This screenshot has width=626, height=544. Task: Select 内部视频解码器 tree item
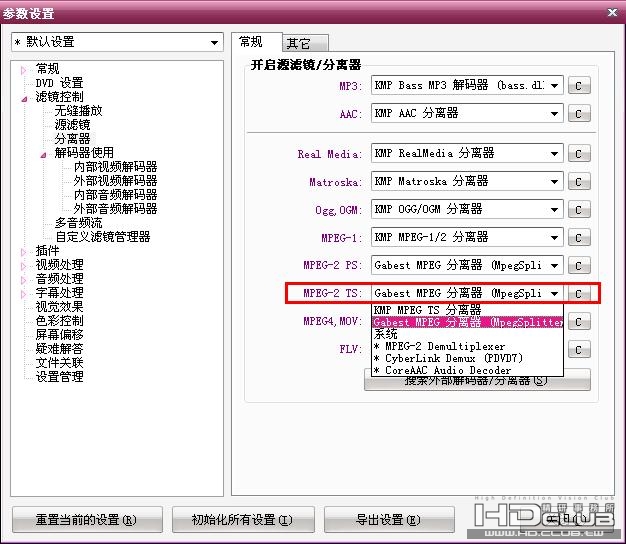point(115,166)
